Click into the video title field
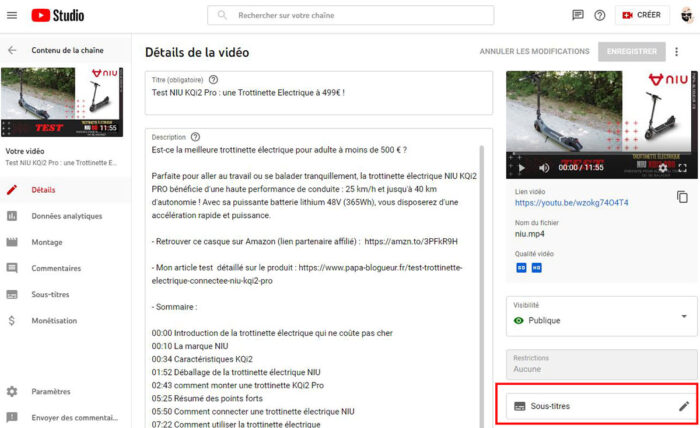This screenshot has height=428, width=700. (x=319, y=93)
